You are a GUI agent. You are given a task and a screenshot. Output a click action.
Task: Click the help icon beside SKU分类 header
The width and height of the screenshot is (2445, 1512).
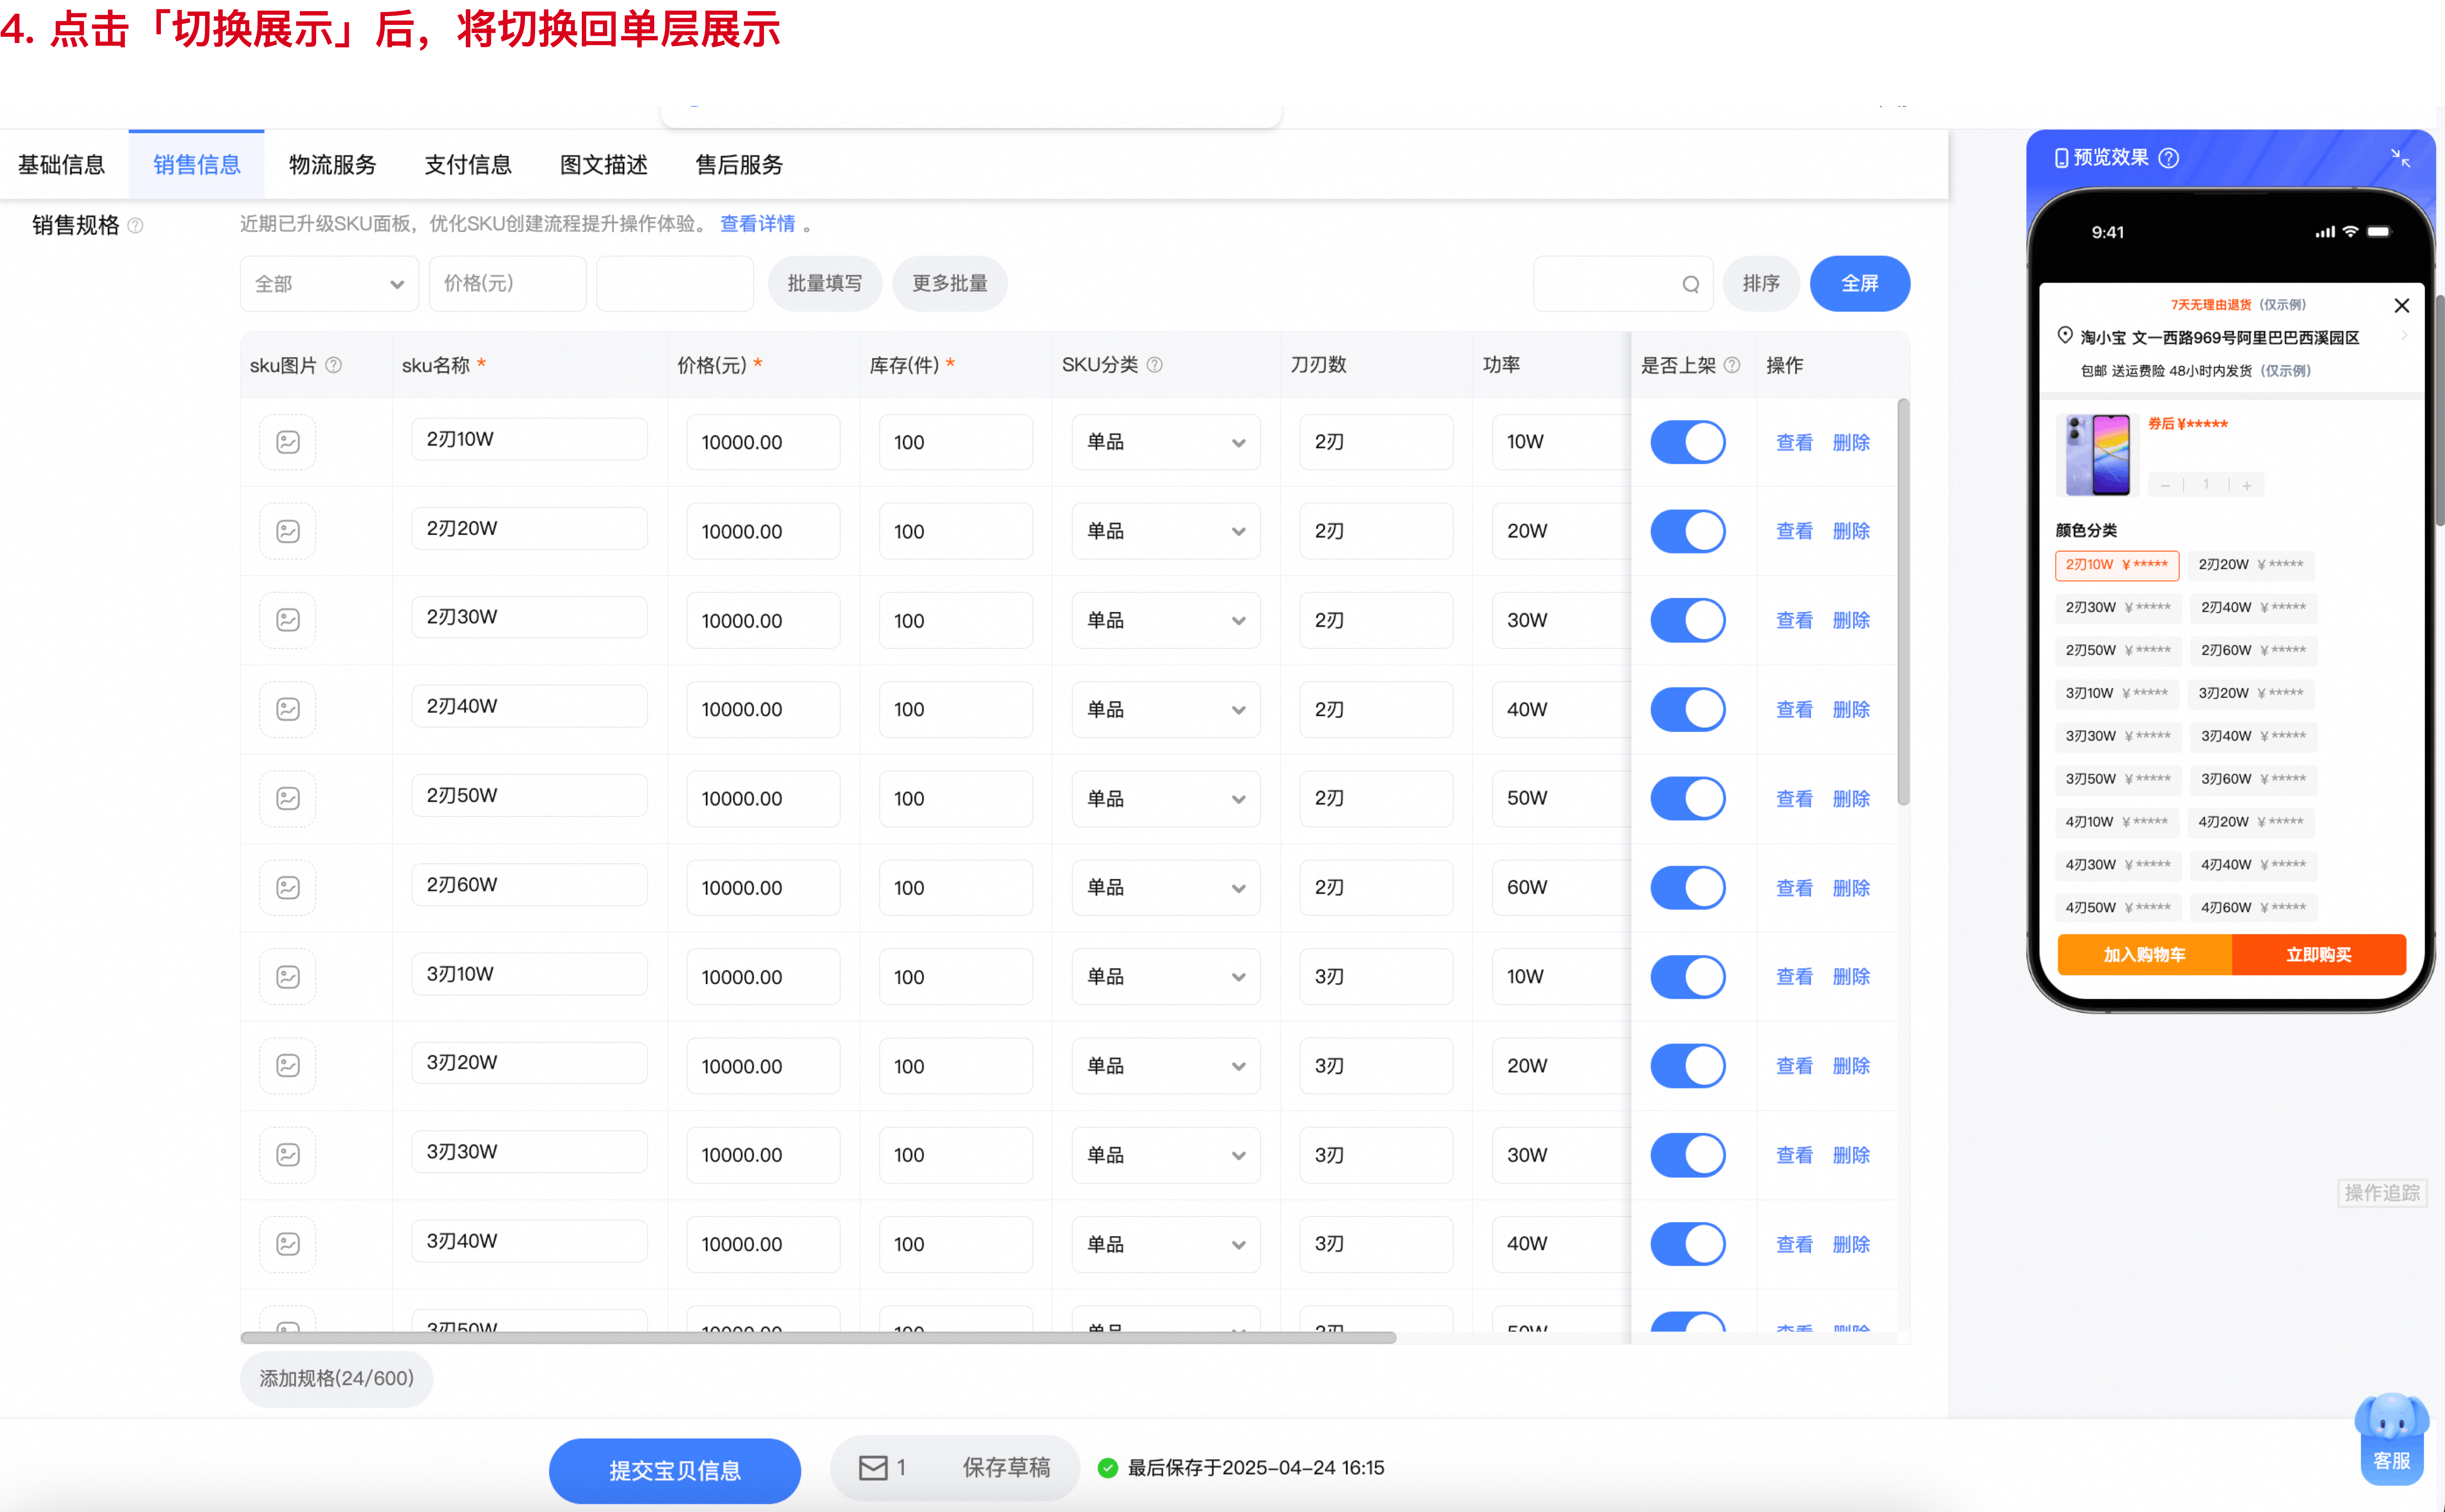click(1154, 365)
